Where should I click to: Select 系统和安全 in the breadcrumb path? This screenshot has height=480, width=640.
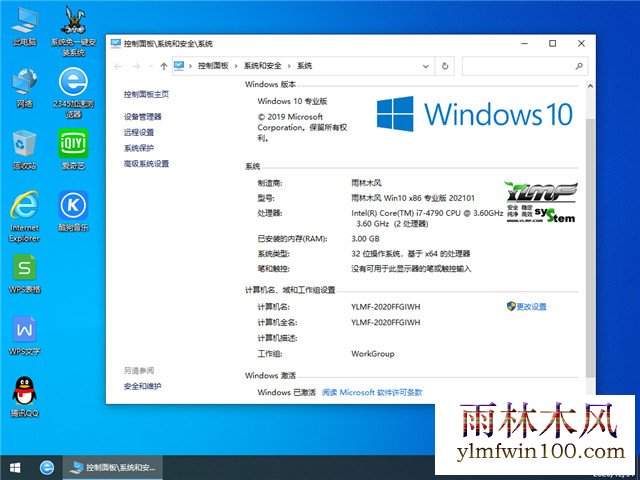[x=262, y=66]
